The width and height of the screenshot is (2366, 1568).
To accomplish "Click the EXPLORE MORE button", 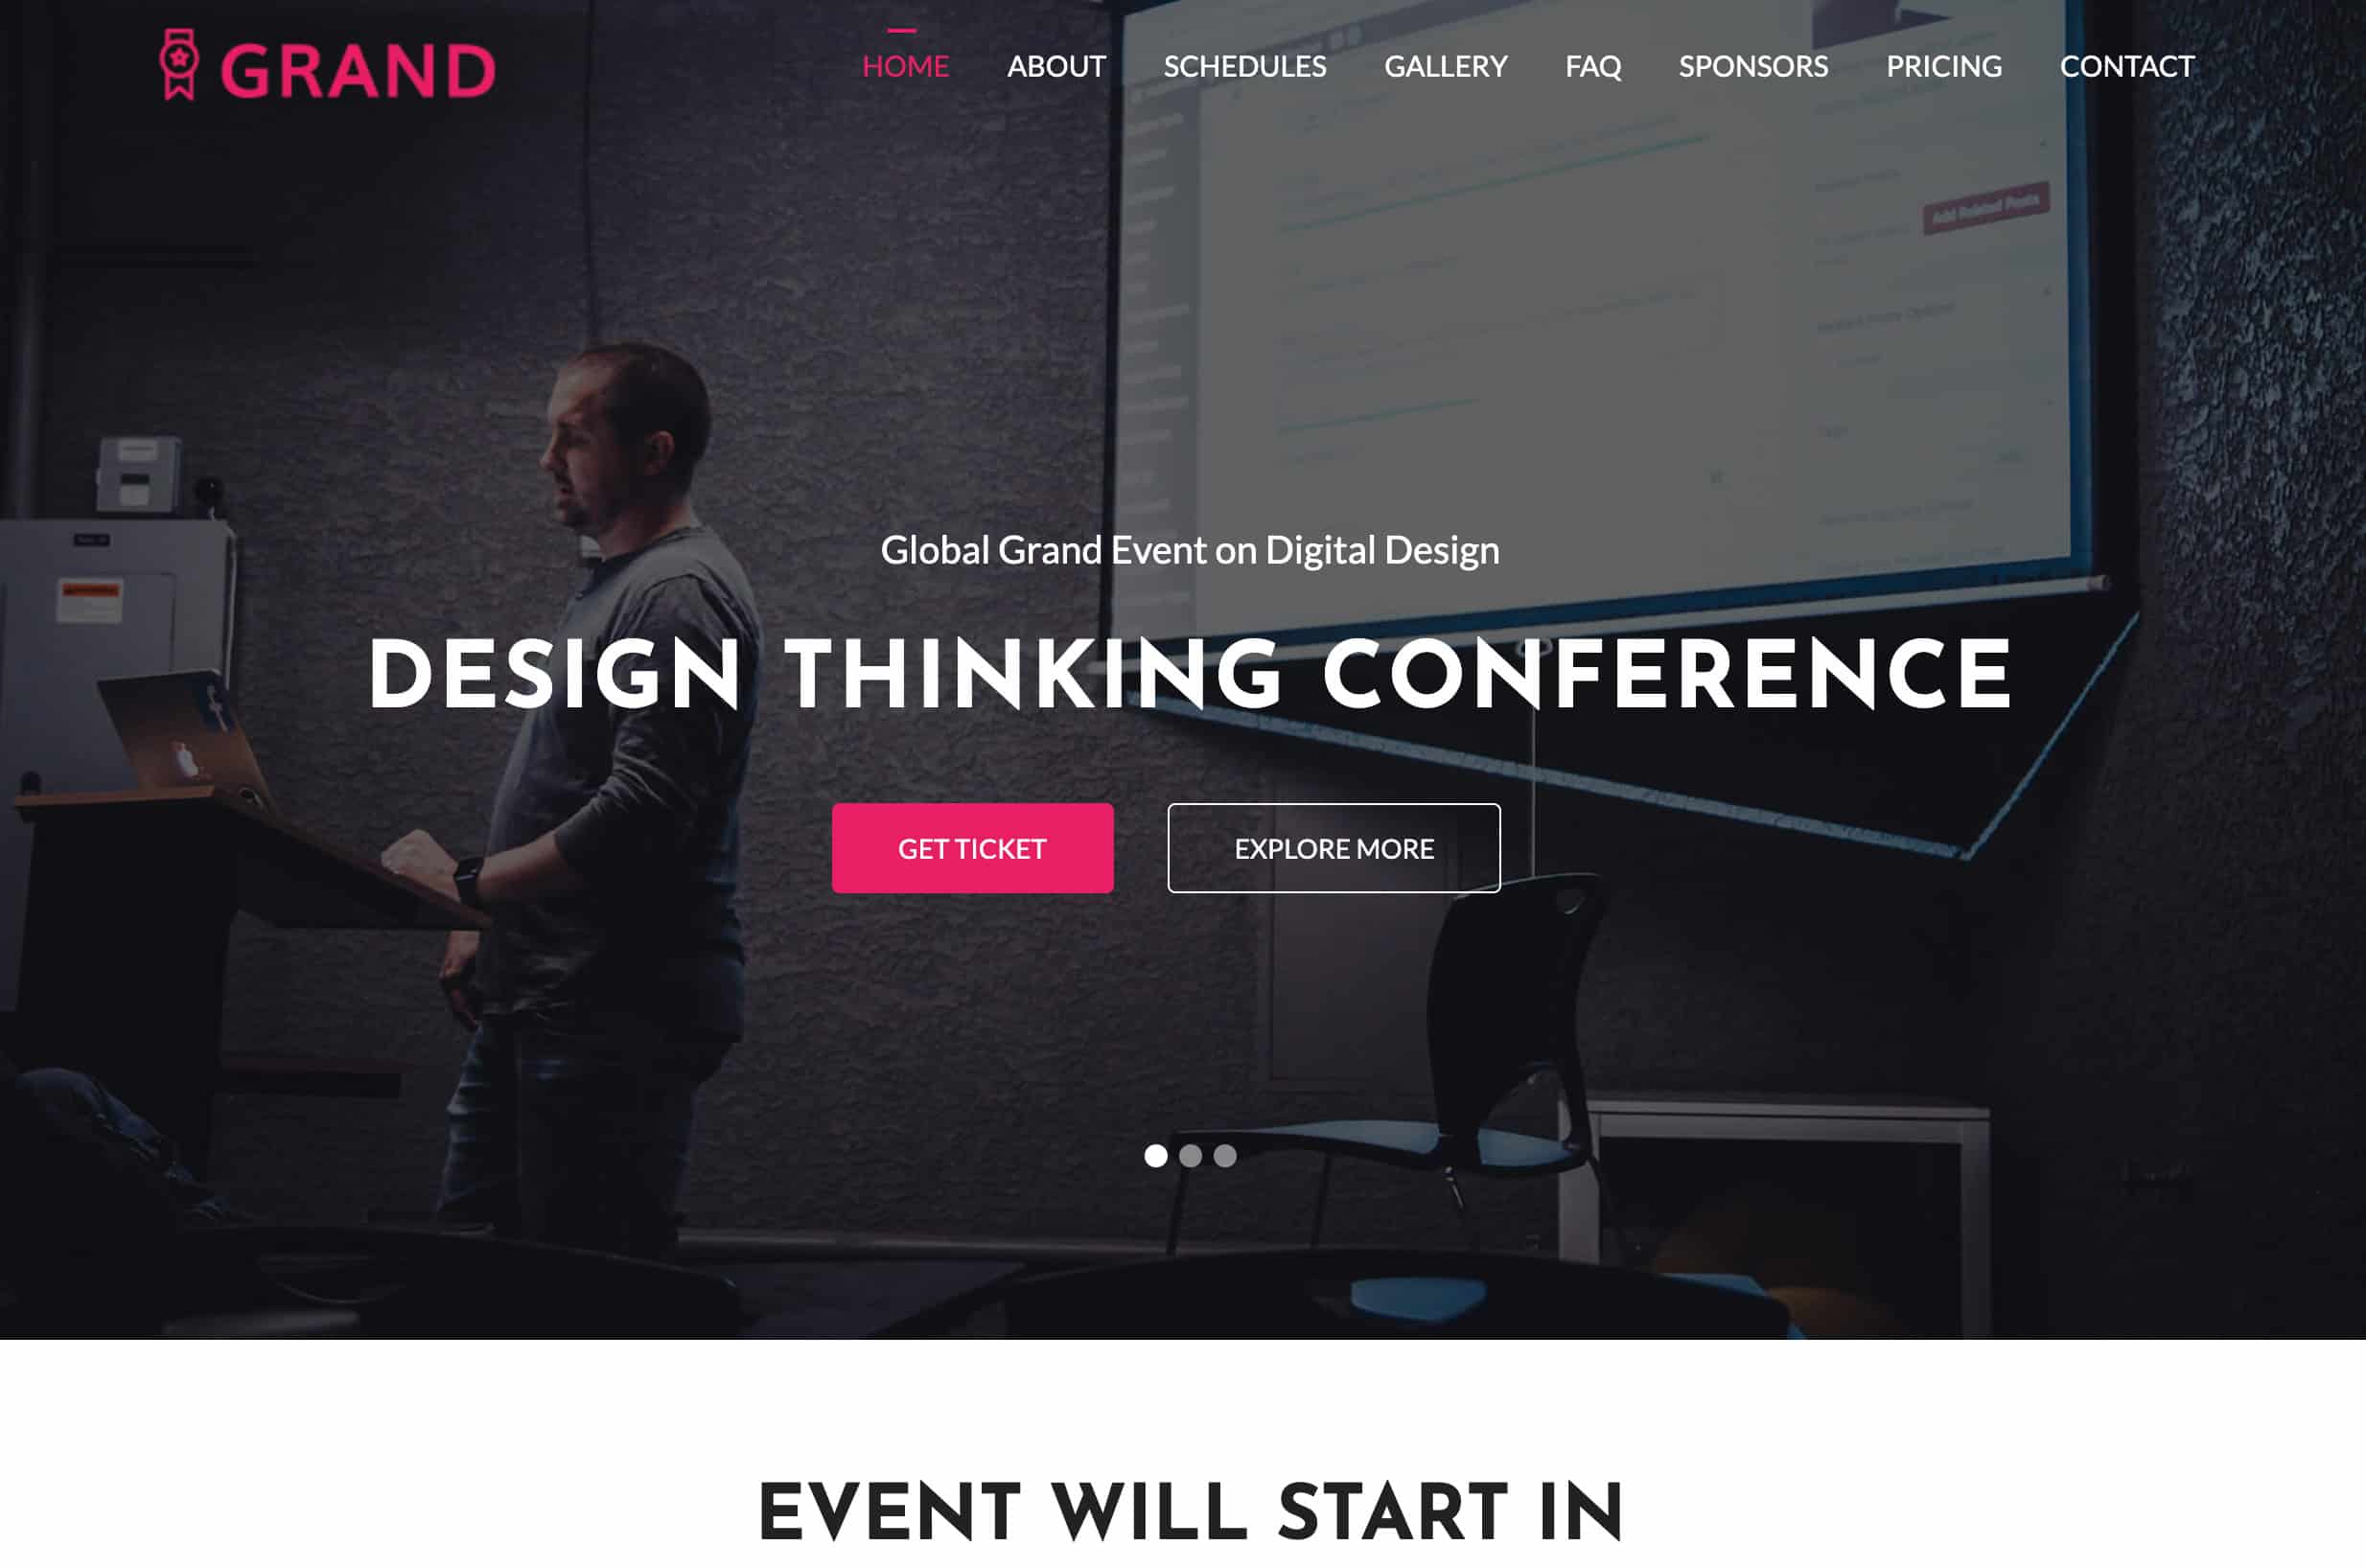I will point(1334,847).
